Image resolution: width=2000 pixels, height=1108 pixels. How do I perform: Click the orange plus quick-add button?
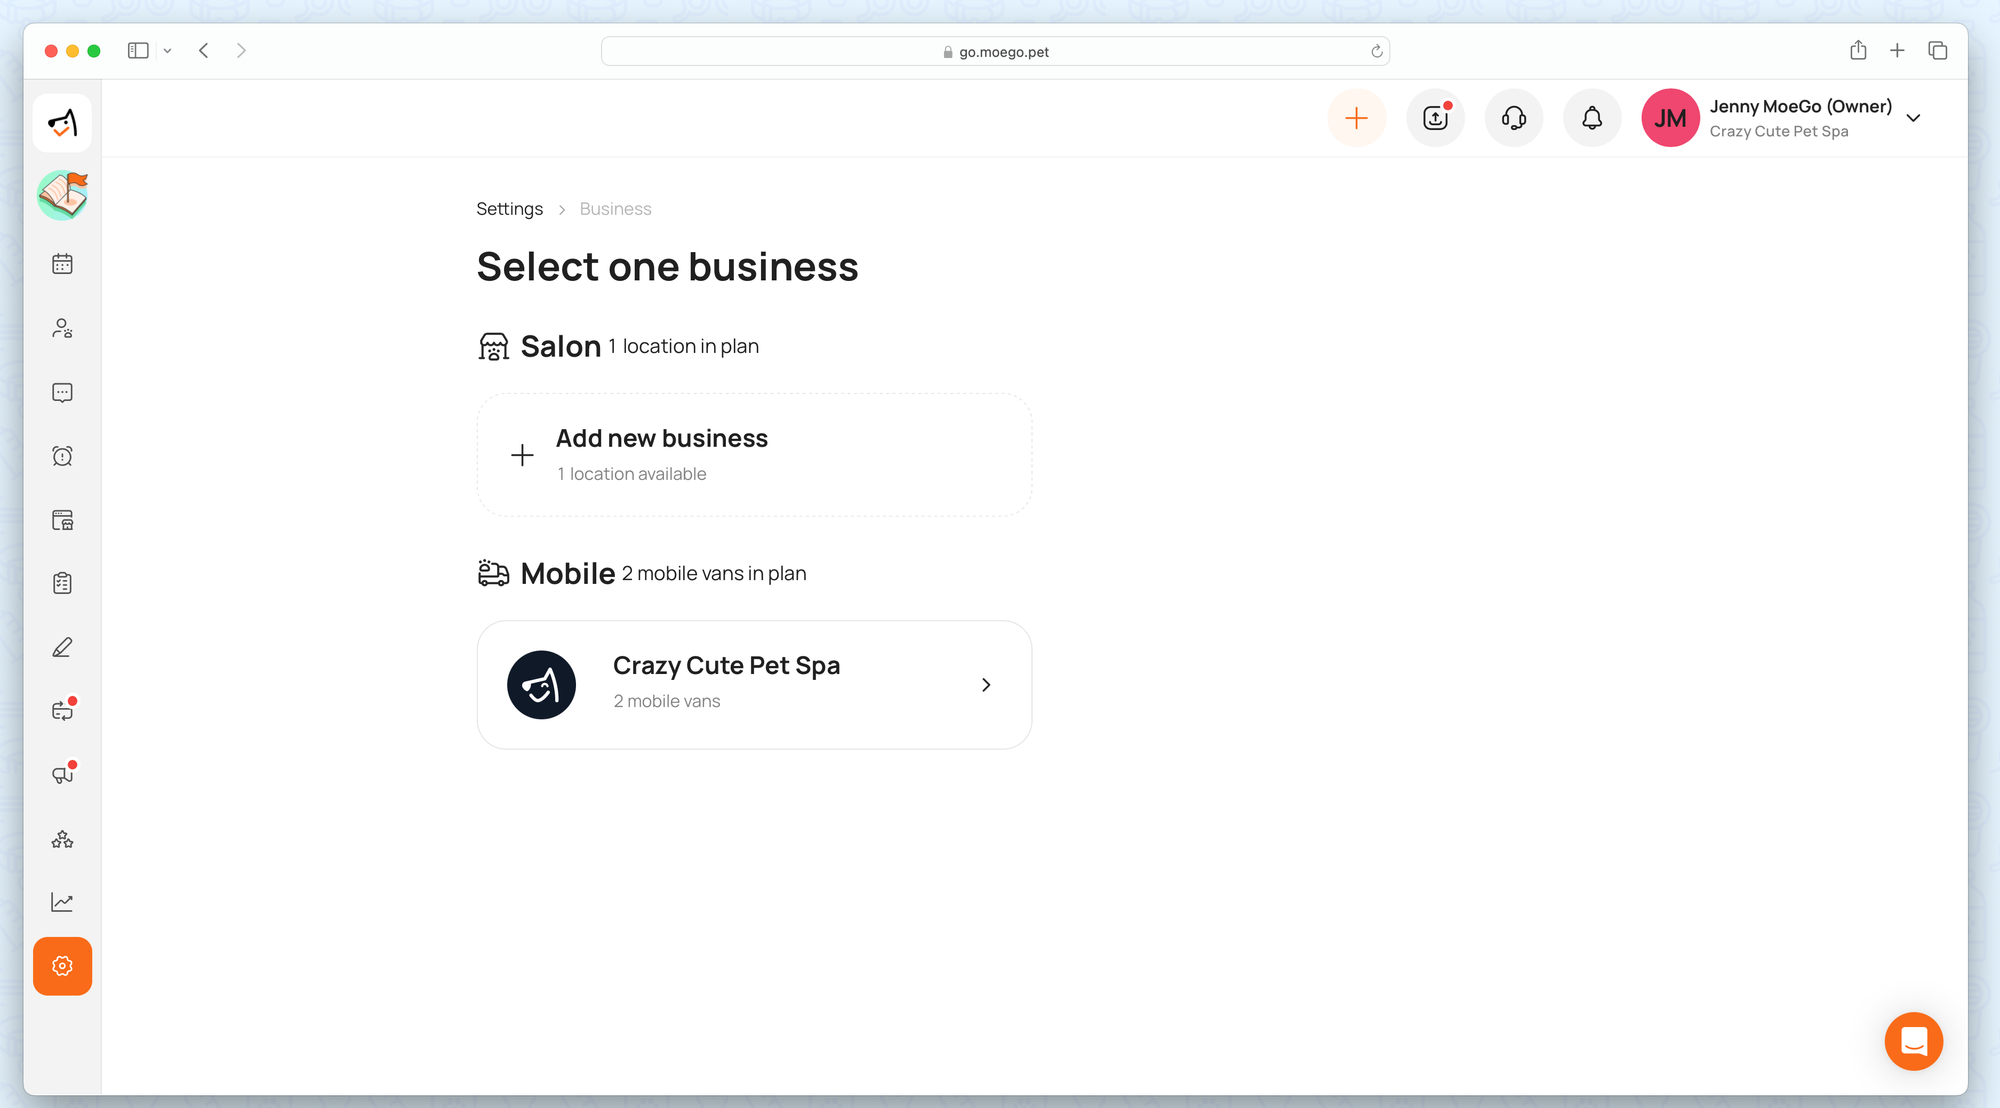(x=1356, y=118)
